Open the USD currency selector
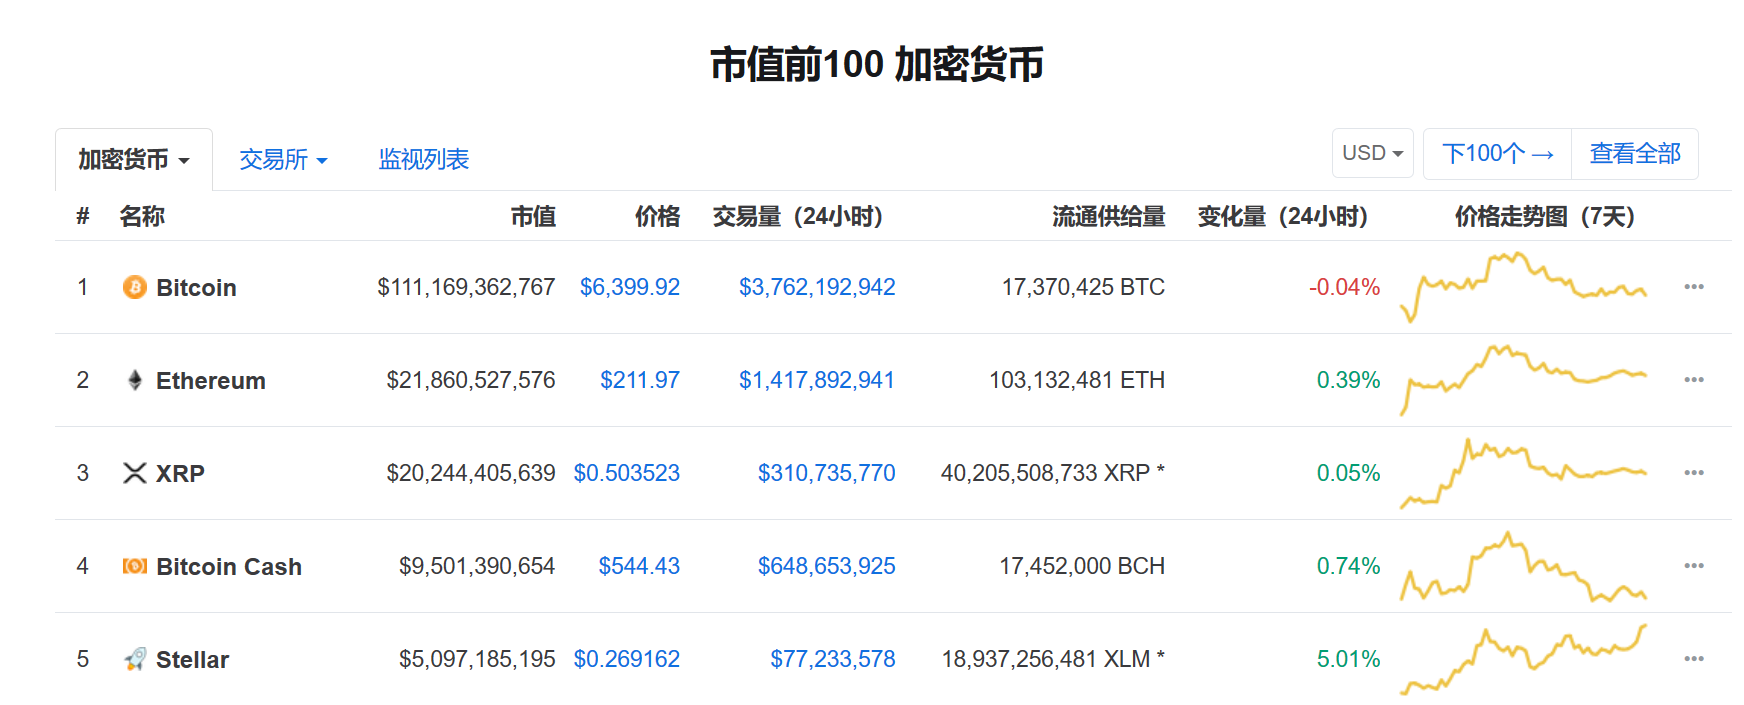This screenshot has height=705, width=1744. pos(1373,153)
